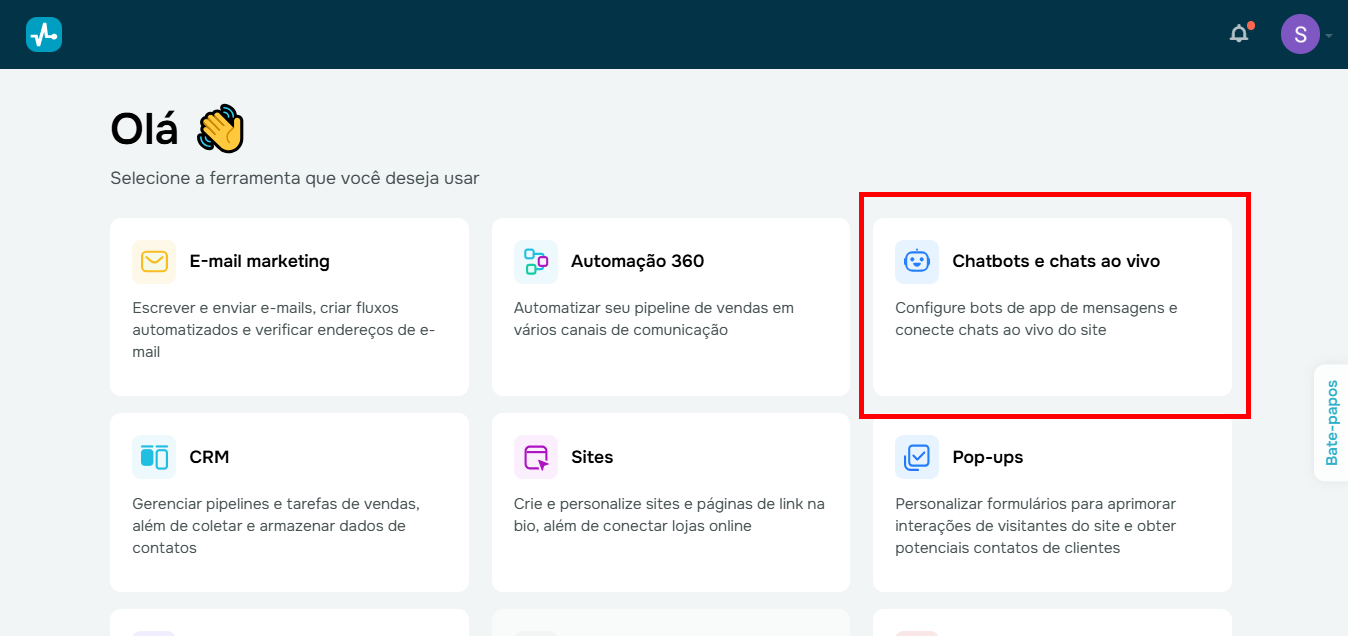This screenshot has height=636, width=1348.
Task: Click "Selecione a ferramenta" subtitle text
Action: (295, 178)
